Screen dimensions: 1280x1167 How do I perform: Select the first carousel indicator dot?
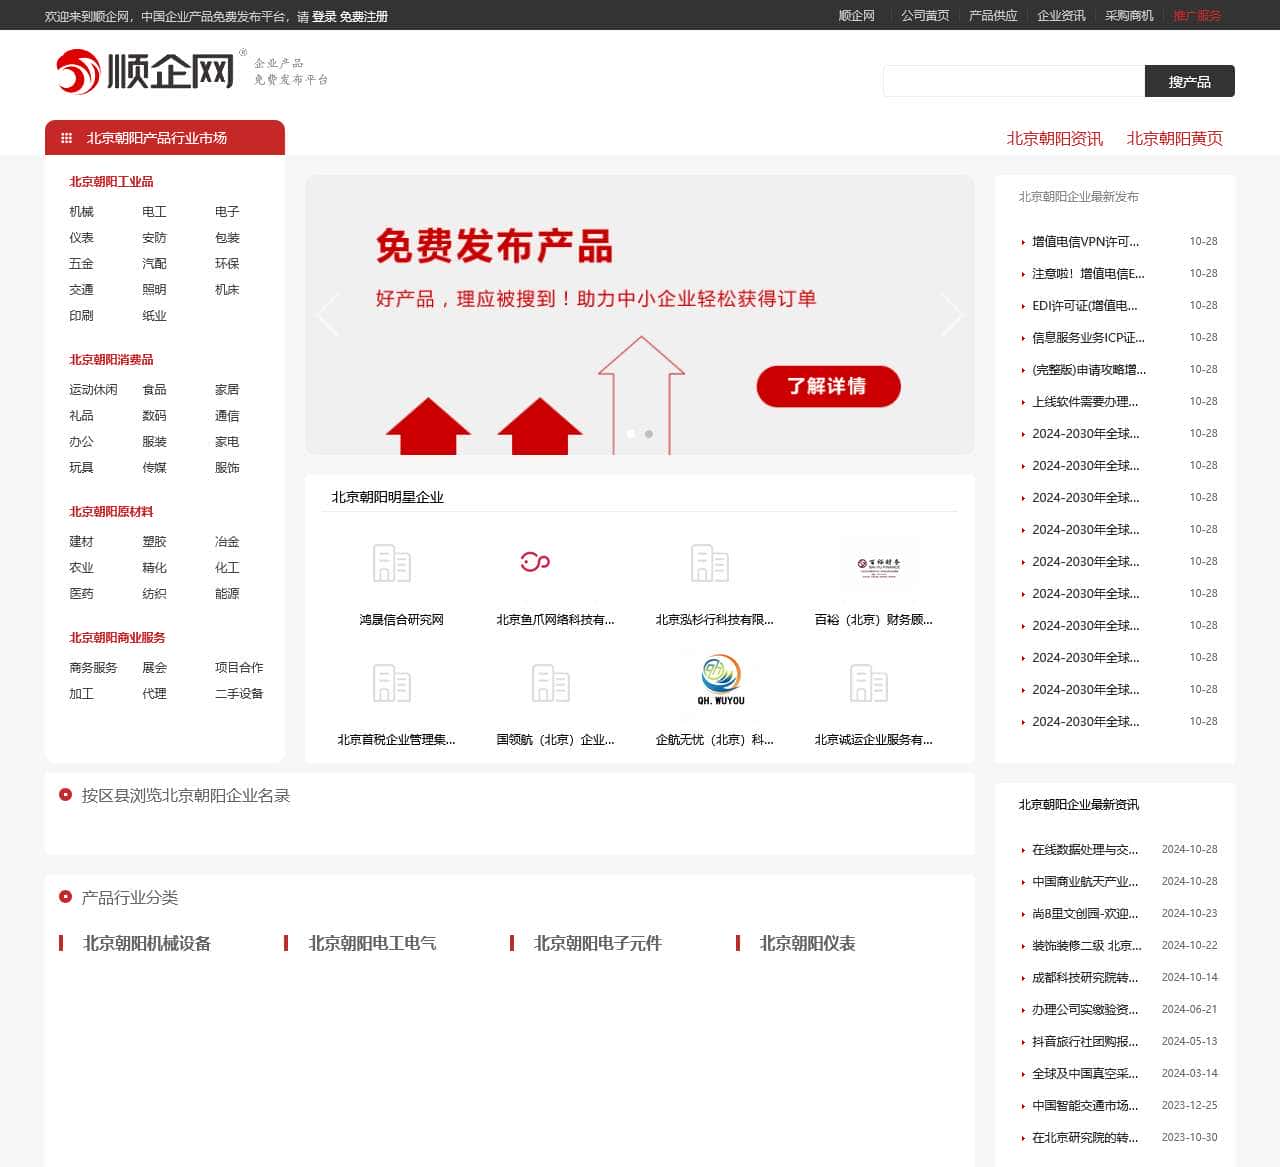point(631,434)
